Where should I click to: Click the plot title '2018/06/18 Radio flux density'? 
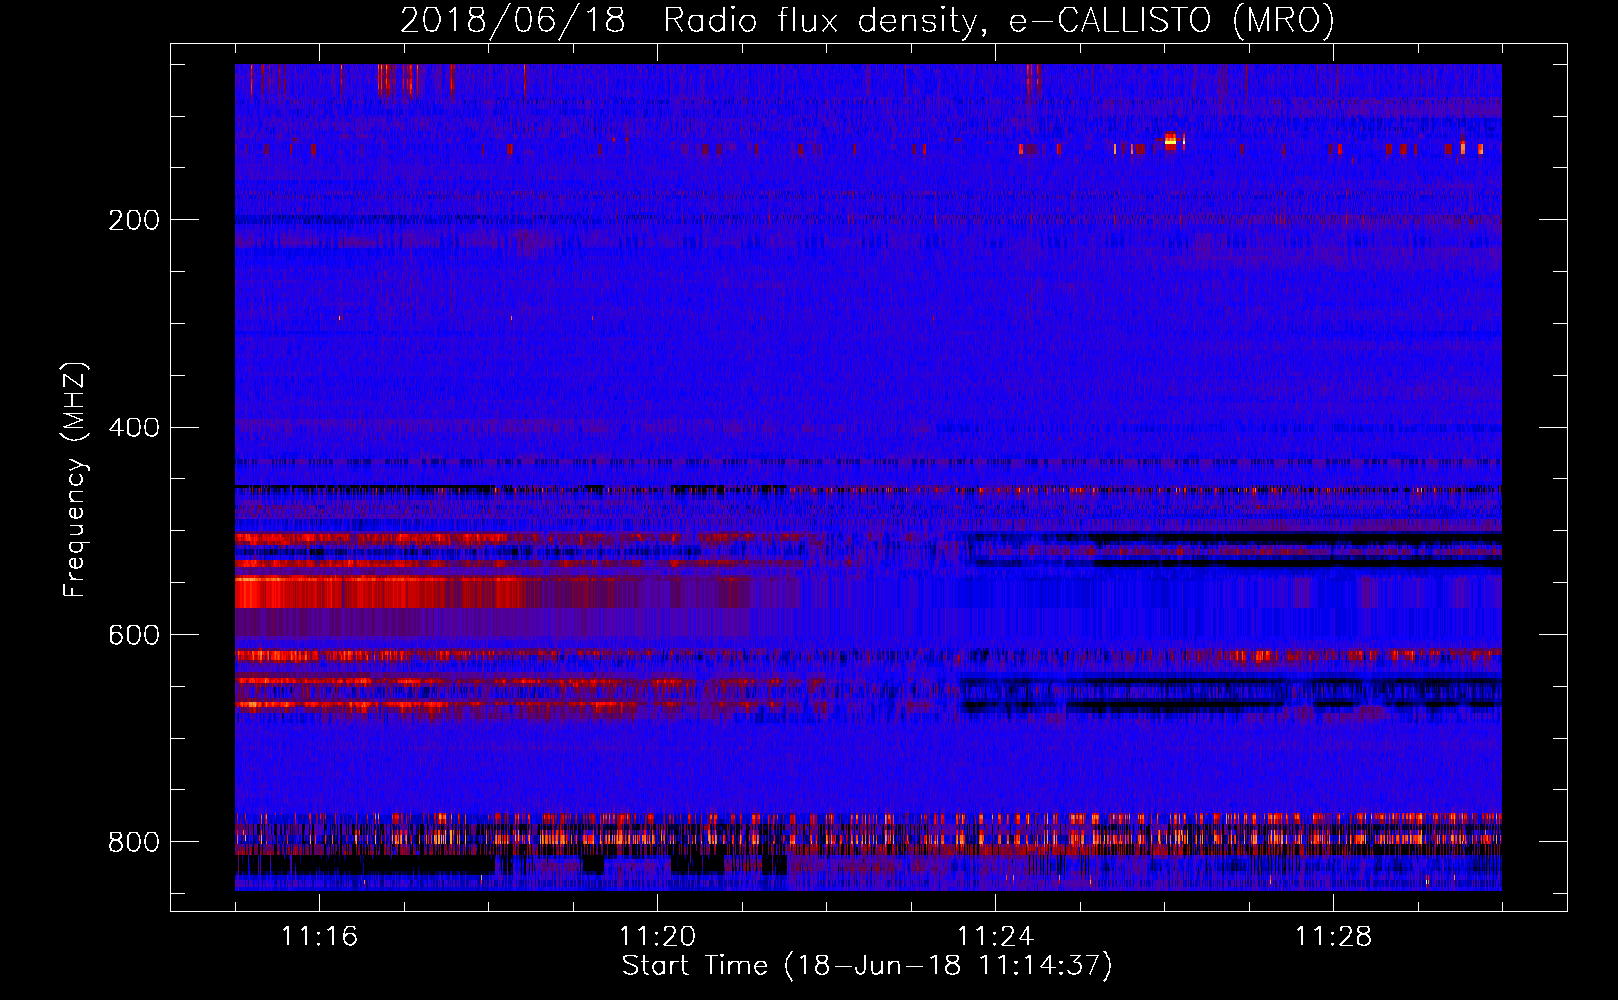867,20
